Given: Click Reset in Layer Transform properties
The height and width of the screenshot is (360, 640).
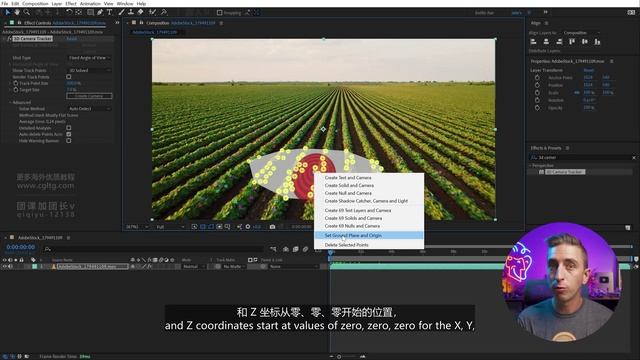Looking at the screenshot, I should pyautogui.click(x=589, y=70).
